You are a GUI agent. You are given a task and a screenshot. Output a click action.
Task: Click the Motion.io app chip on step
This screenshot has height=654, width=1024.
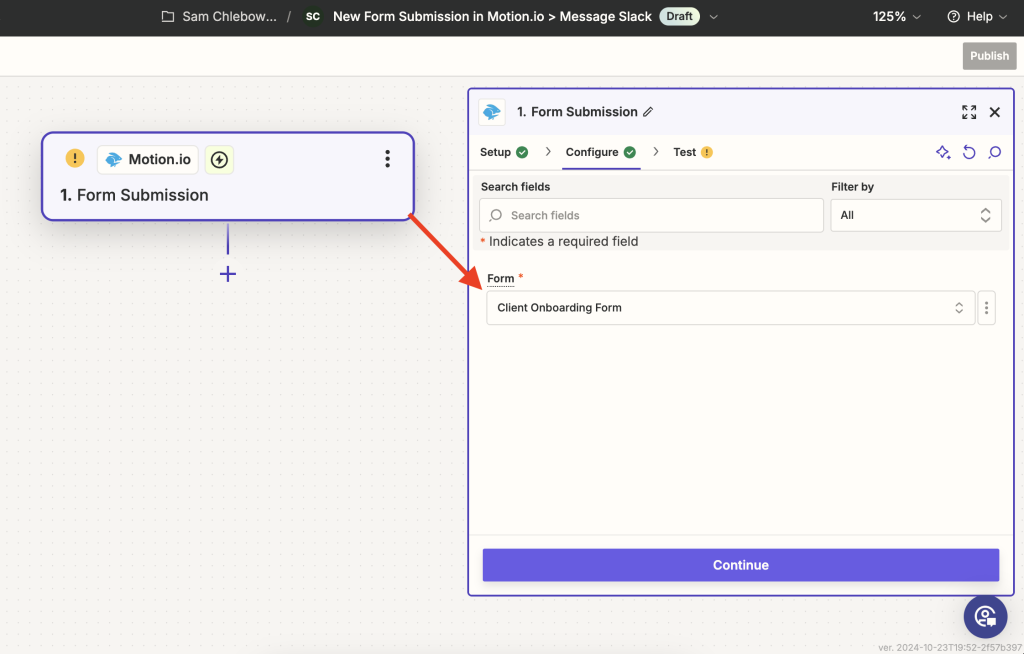tap(148, 159)
